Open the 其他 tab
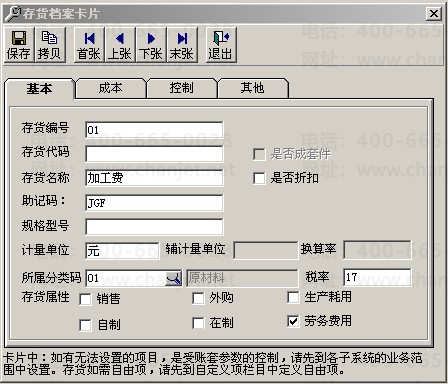 [252, 88]
